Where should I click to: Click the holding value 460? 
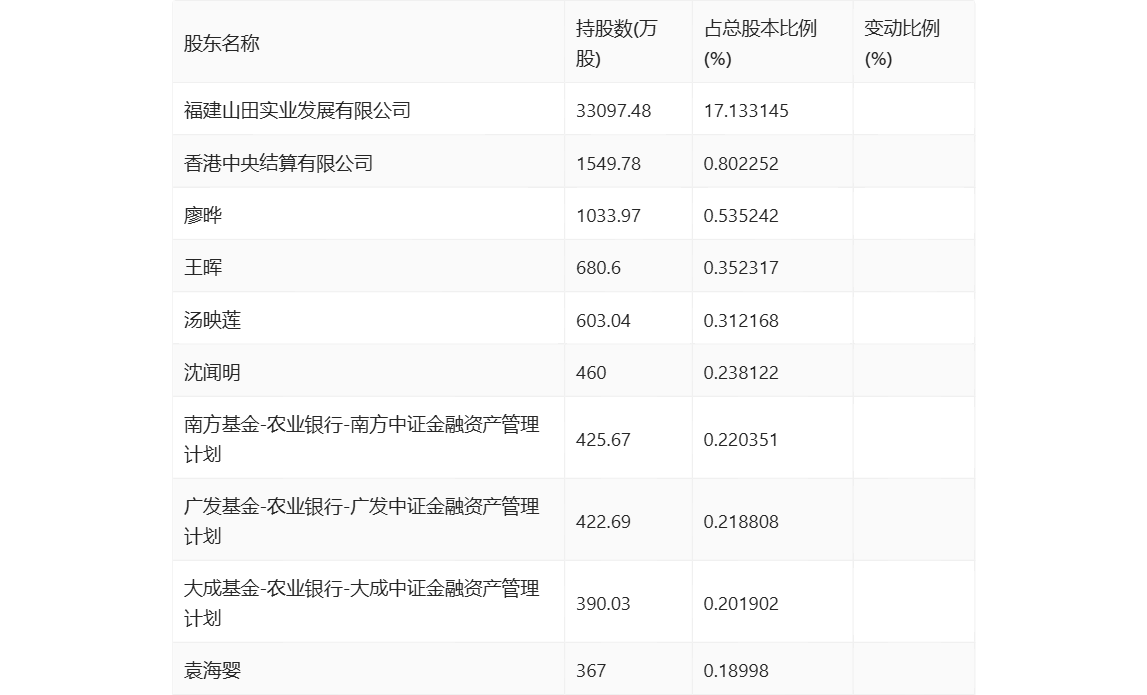point(591,372)
